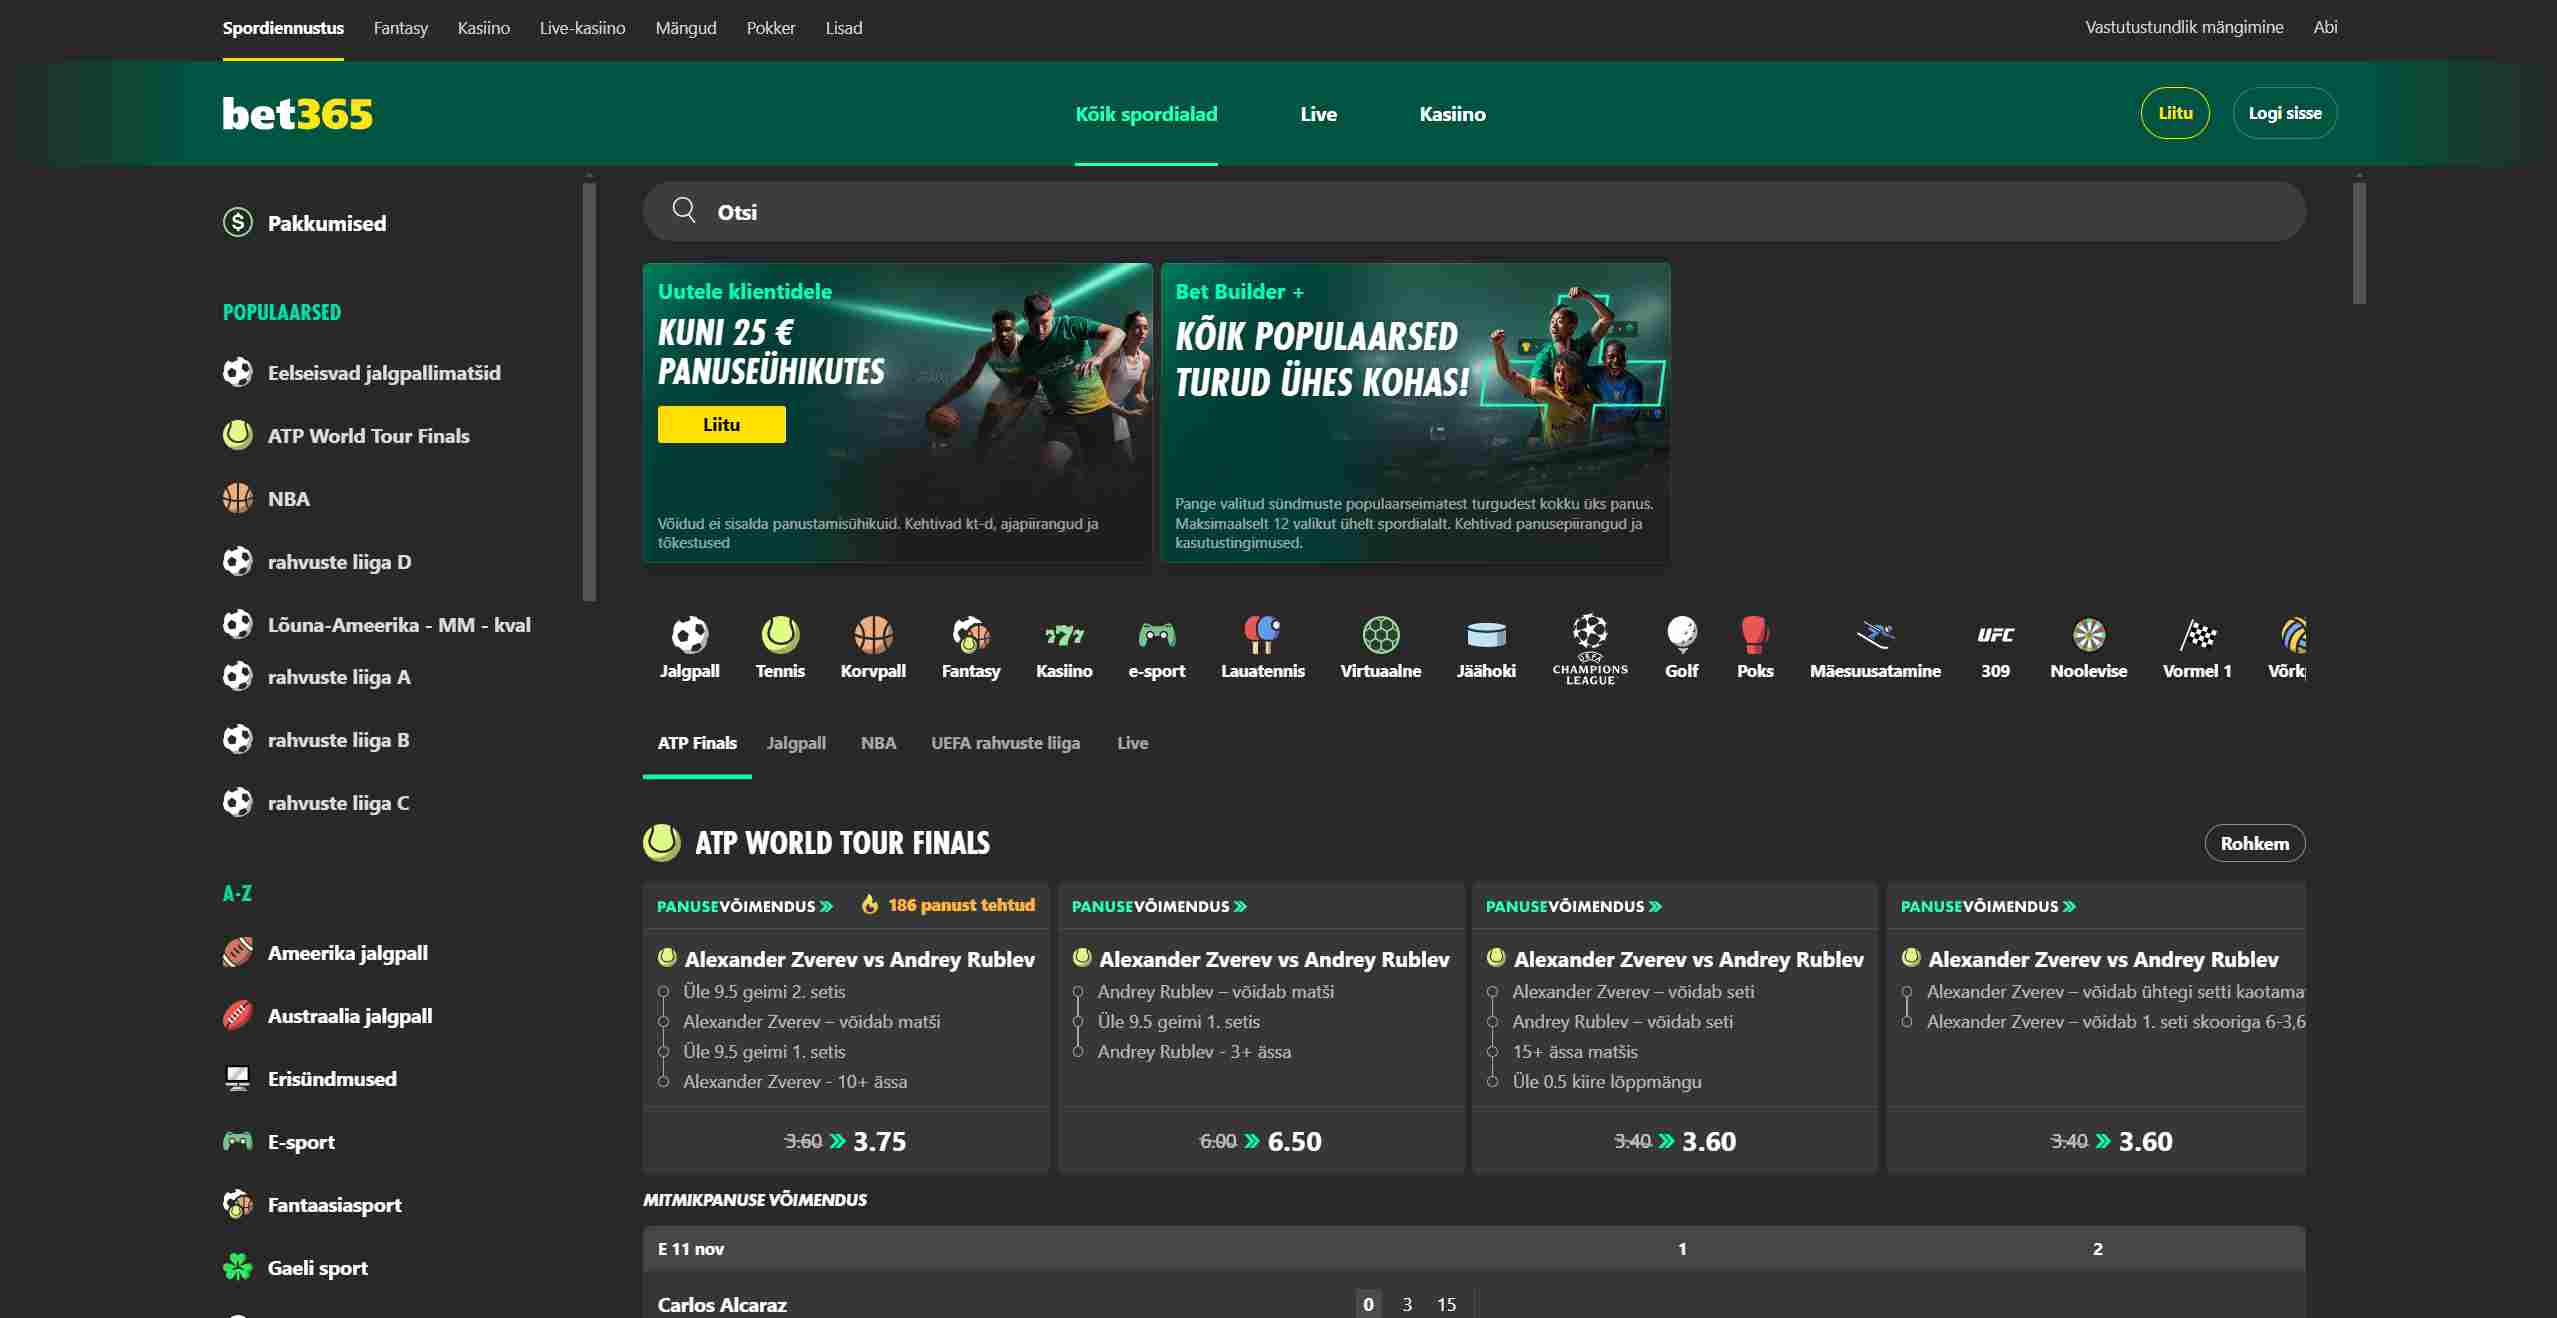Image resolution: width=2557 pixels, height=1318 pixels.
Task: Click the Otsi search field
Action: 1474,211
